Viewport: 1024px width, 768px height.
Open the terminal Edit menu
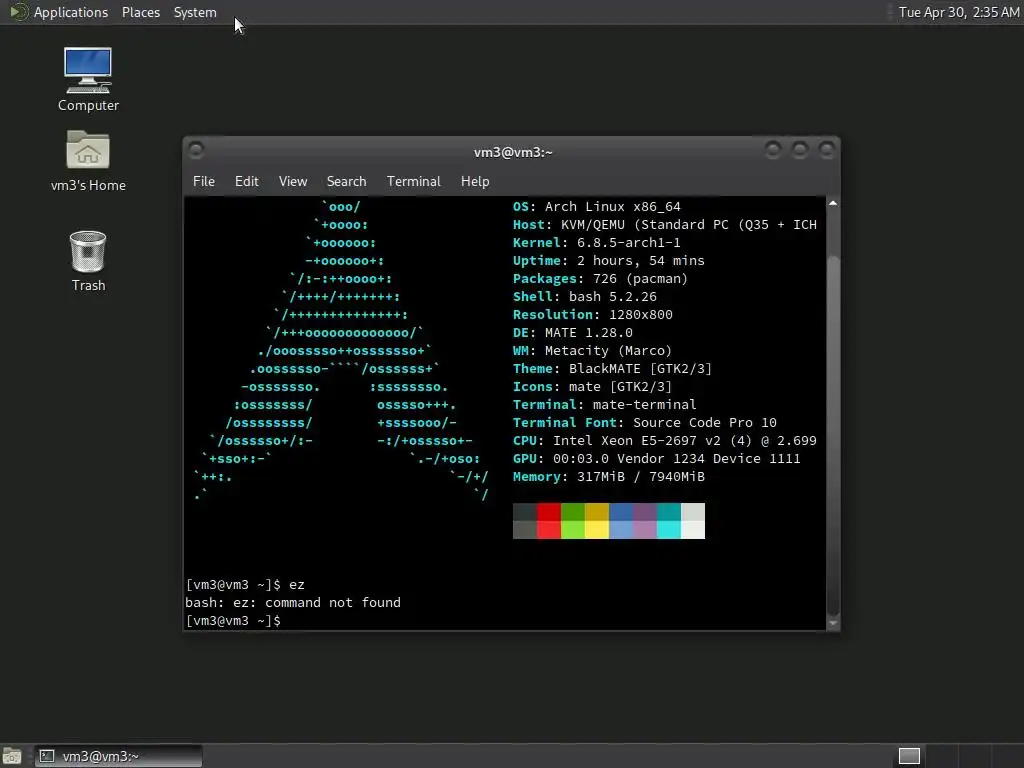tap(247, 181)
